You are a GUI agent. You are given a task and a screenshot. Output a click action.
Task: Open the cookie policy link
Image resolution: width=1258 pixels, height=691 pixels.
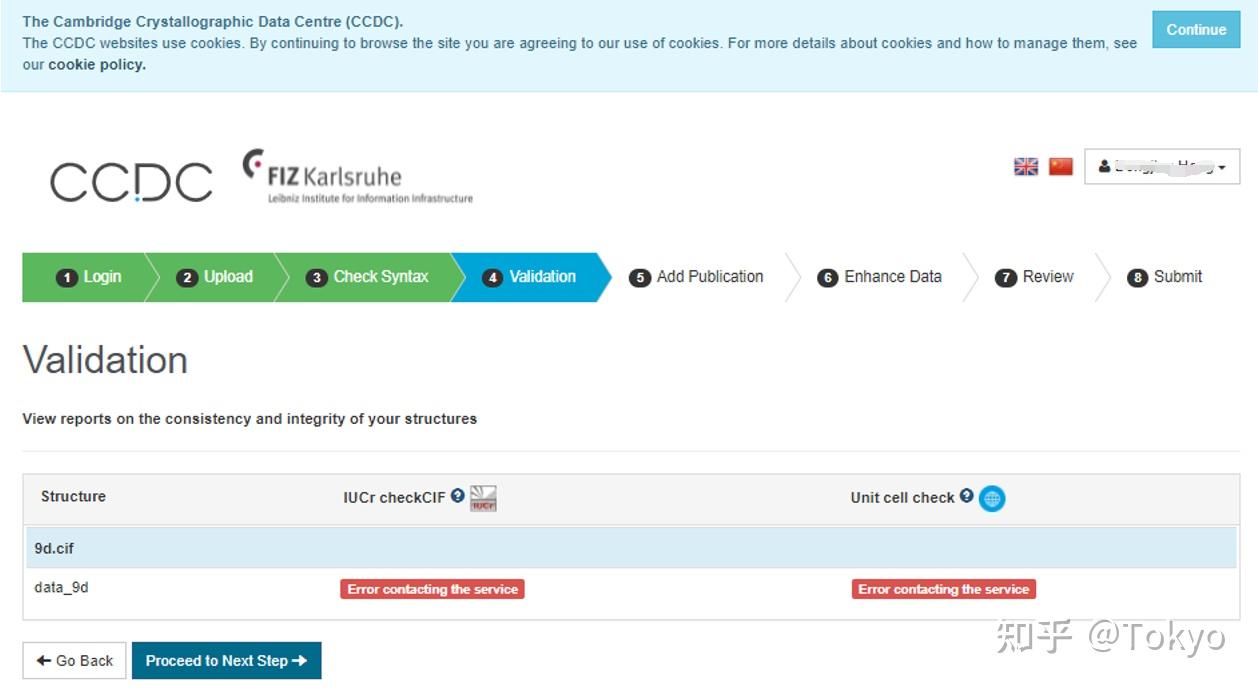(97, 65)
